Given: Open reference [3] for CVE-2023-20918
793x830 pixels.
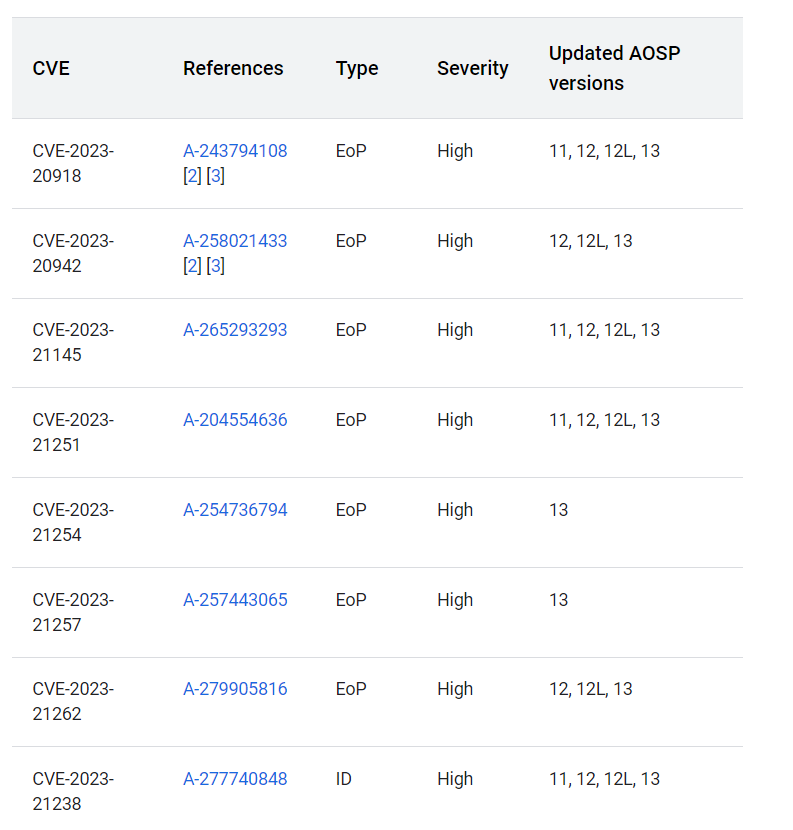Looking at the screenshot, I should click(215, 176).
